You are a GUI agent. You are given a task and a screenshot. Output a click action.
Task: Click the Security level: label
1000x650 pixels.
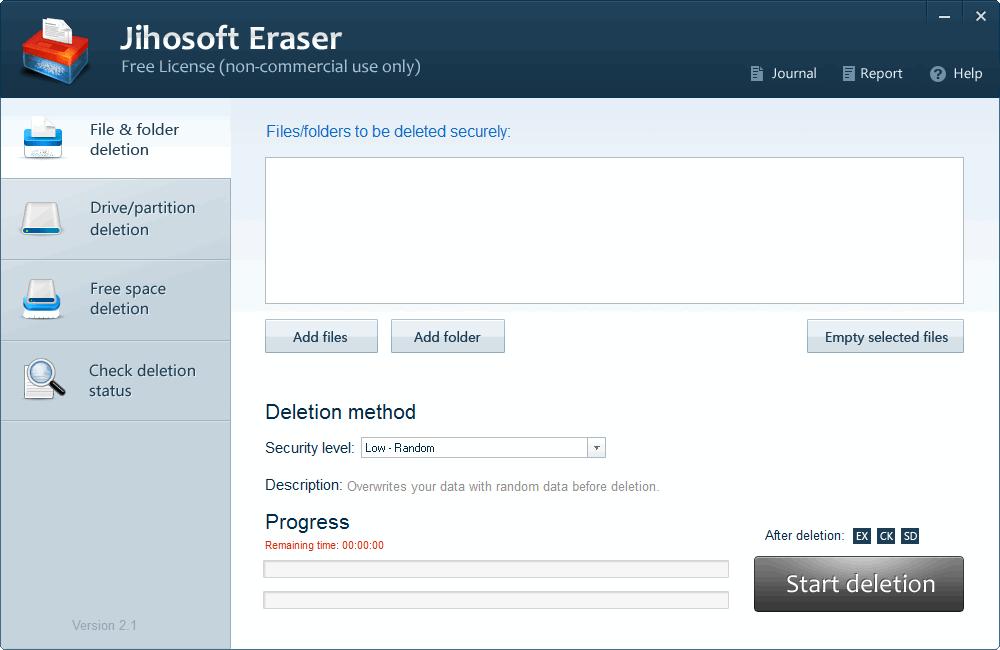click(x=309, y=448)
